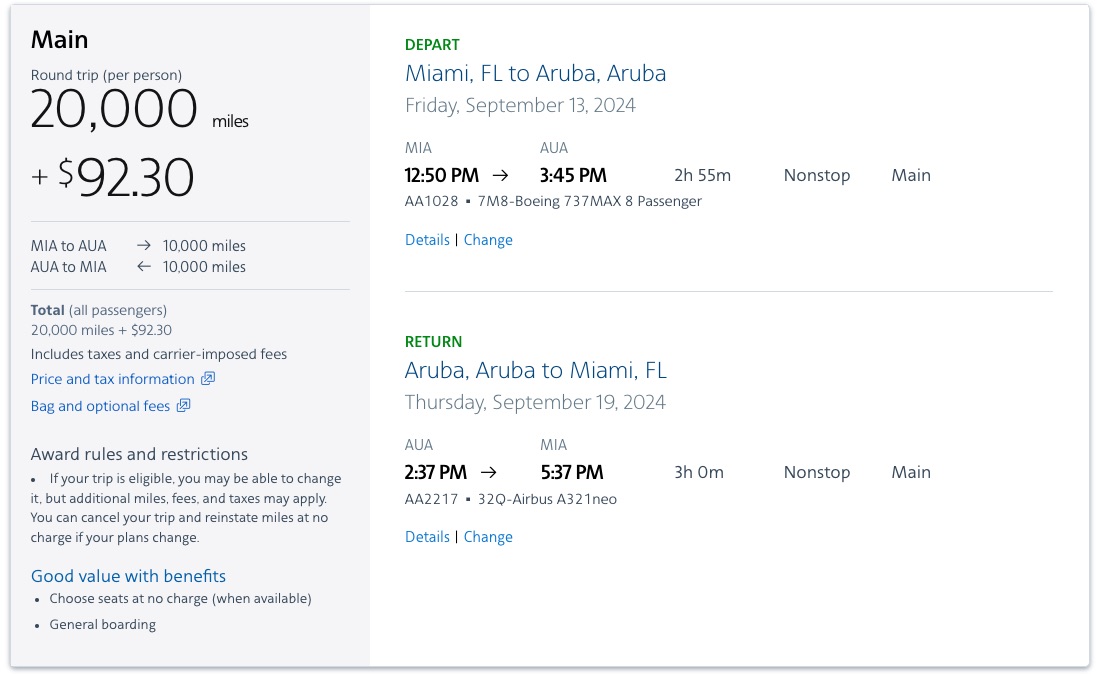The height and width of the screenshot is (674, 1097).
Task: Open the Price and tax information link
Action: (x=113, y=379)
